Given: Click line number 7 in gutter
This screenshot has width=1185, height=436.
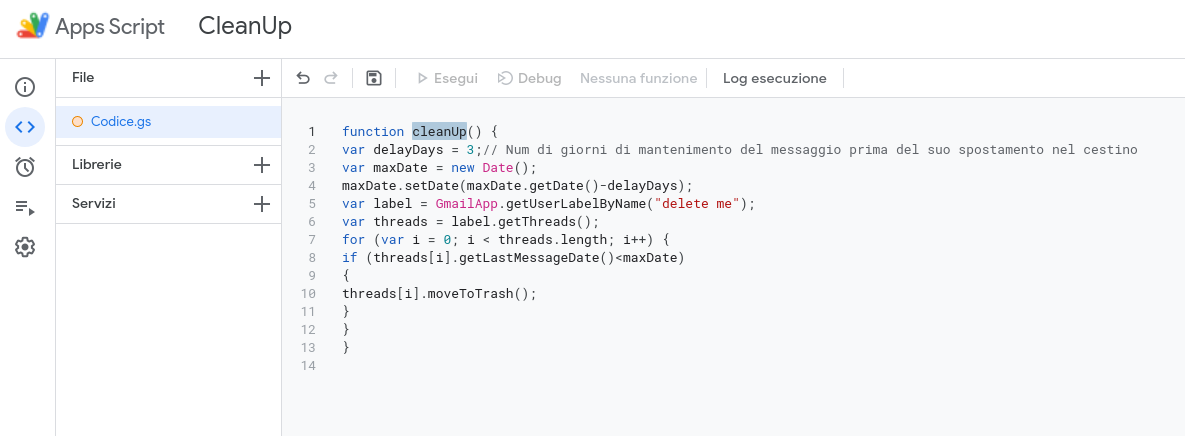Looking at the screenshot, I should [x=311, y=240].
